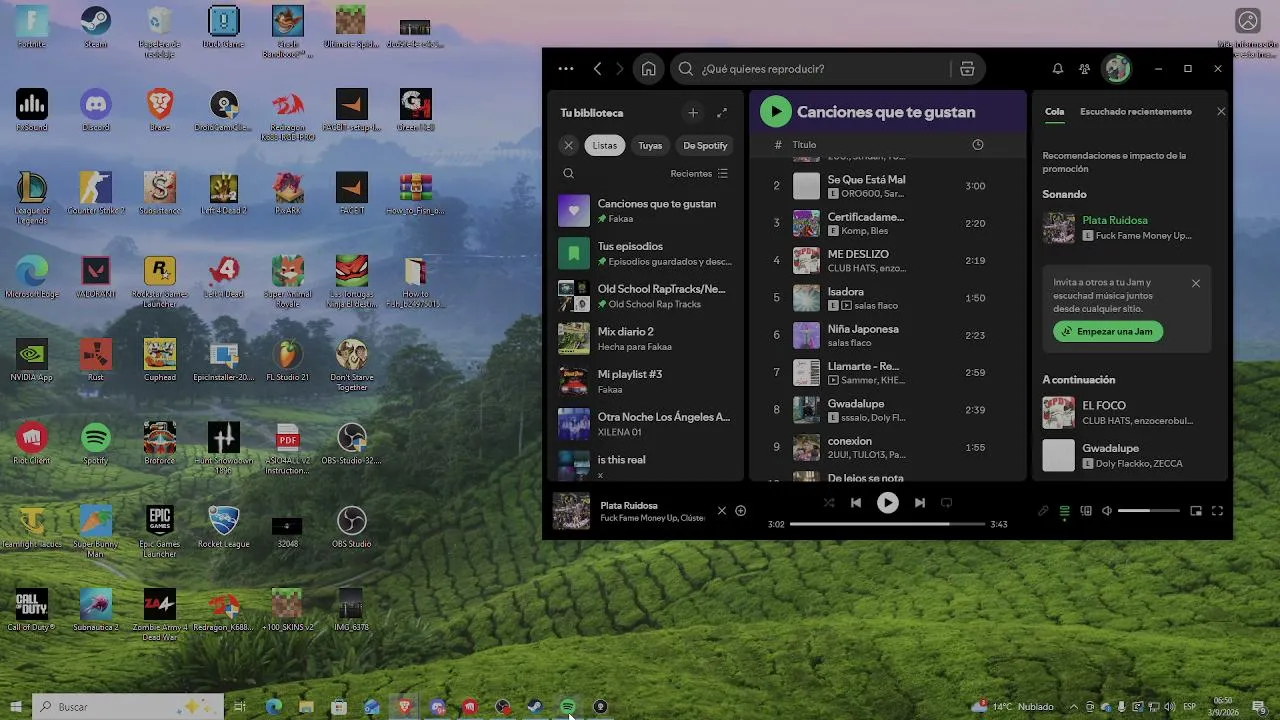Select the Se Que Está Mal track
The height and width of the screenshot is (720, 1280).
[x=888, y=186]
